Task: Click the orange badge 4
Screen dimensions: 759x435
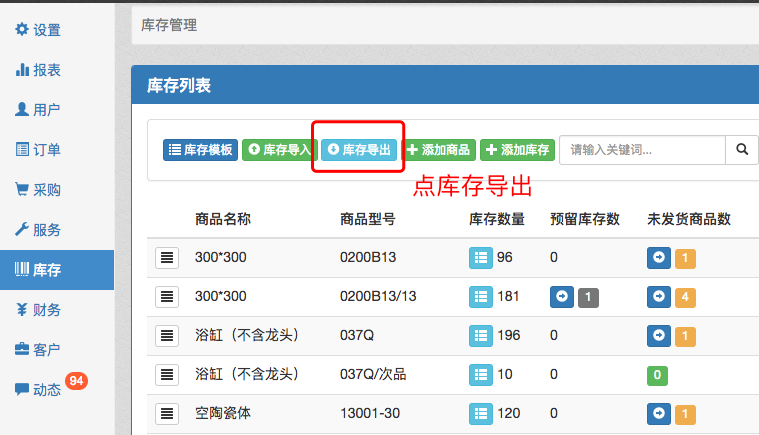Action: click(685, 298)
